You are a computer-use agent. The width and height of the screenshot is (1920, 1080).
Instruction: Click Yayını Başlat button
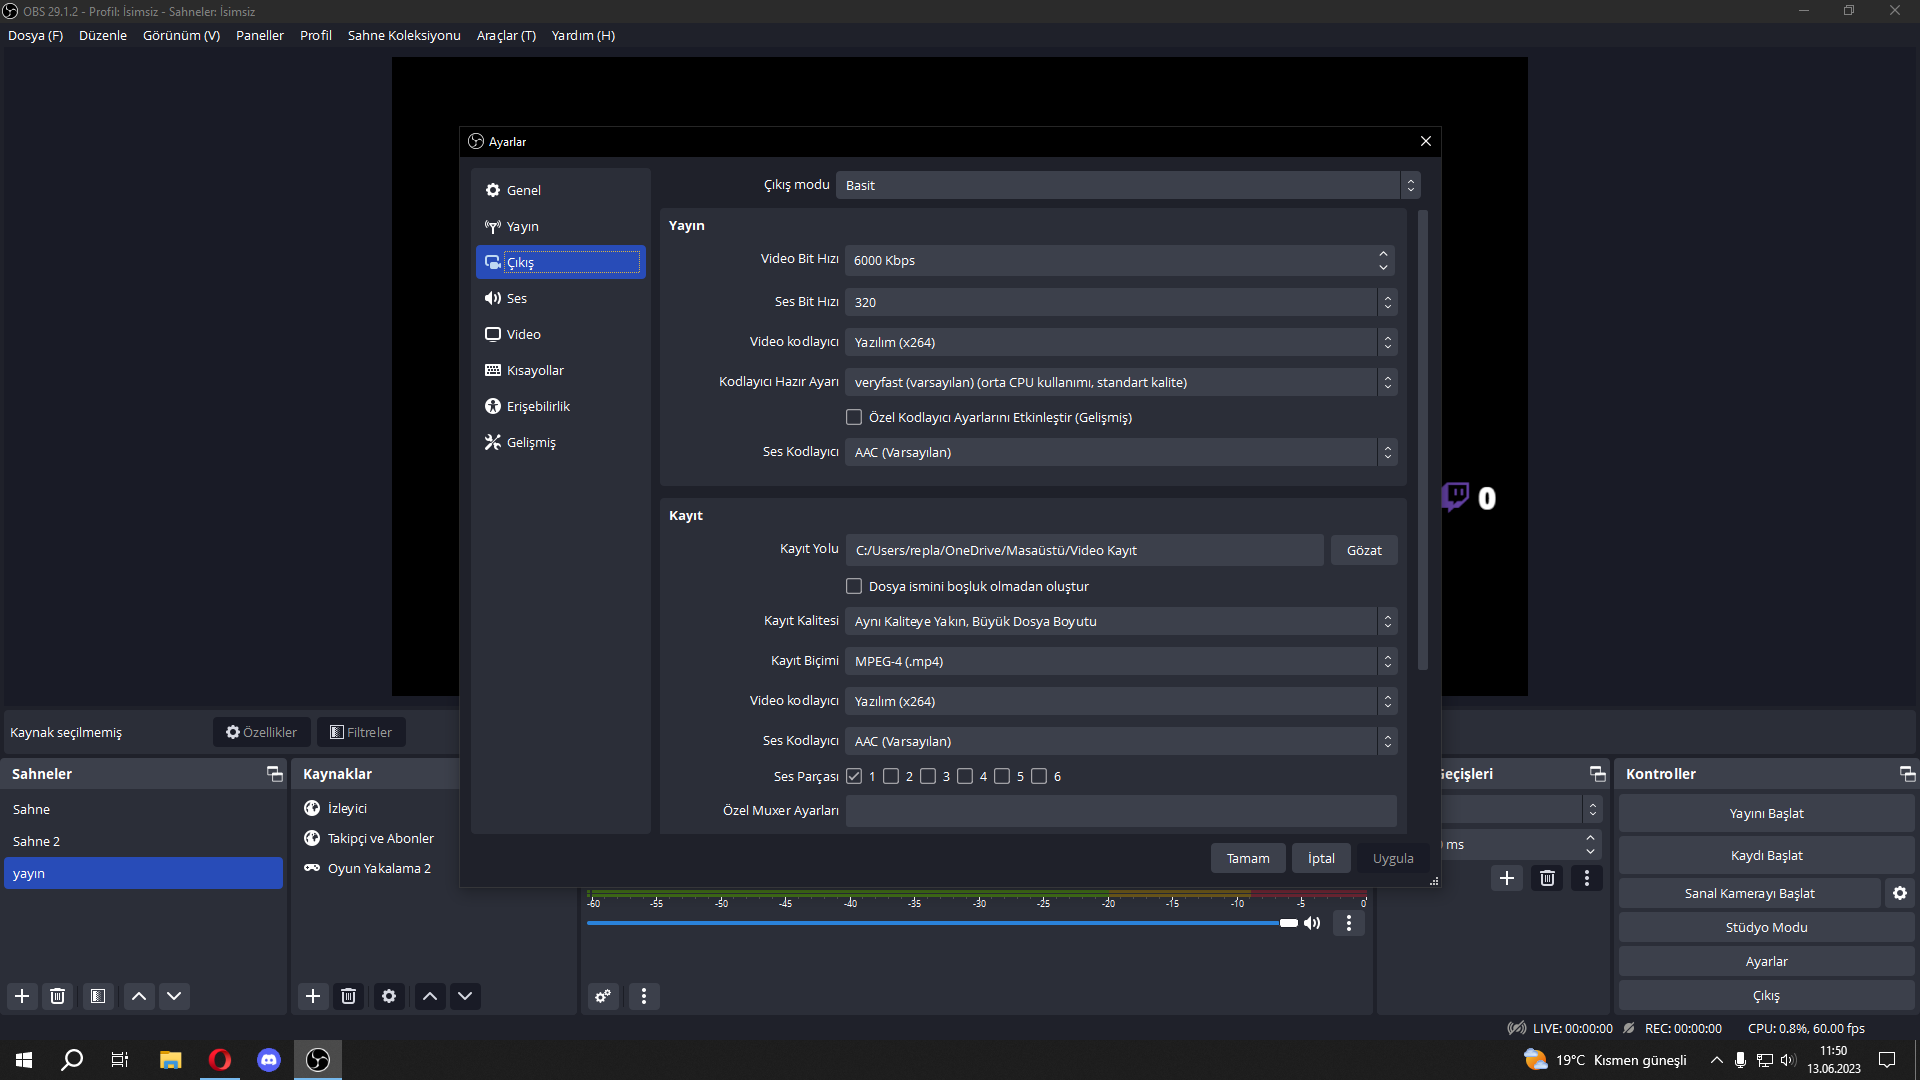(x=1766, y=813)
